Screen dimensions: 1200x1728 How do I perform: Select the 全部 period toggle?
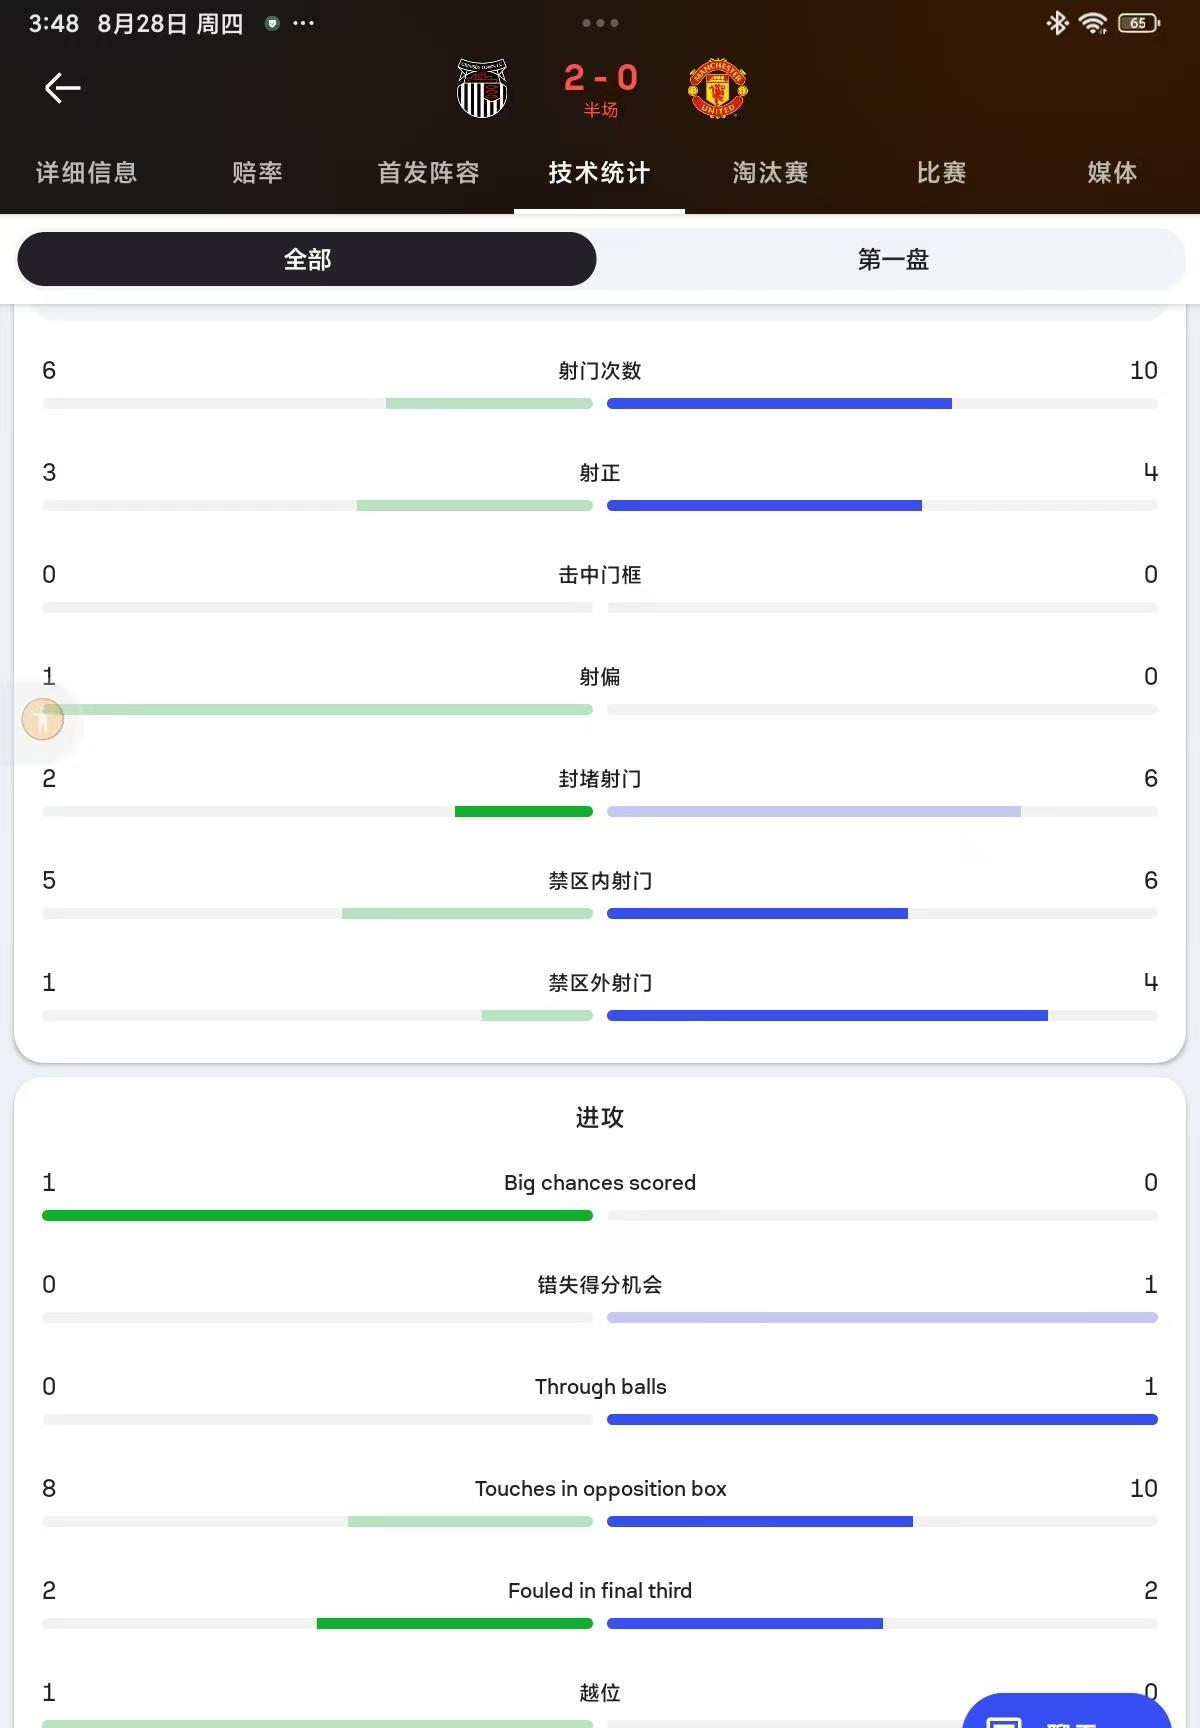(x=307, y=260)
